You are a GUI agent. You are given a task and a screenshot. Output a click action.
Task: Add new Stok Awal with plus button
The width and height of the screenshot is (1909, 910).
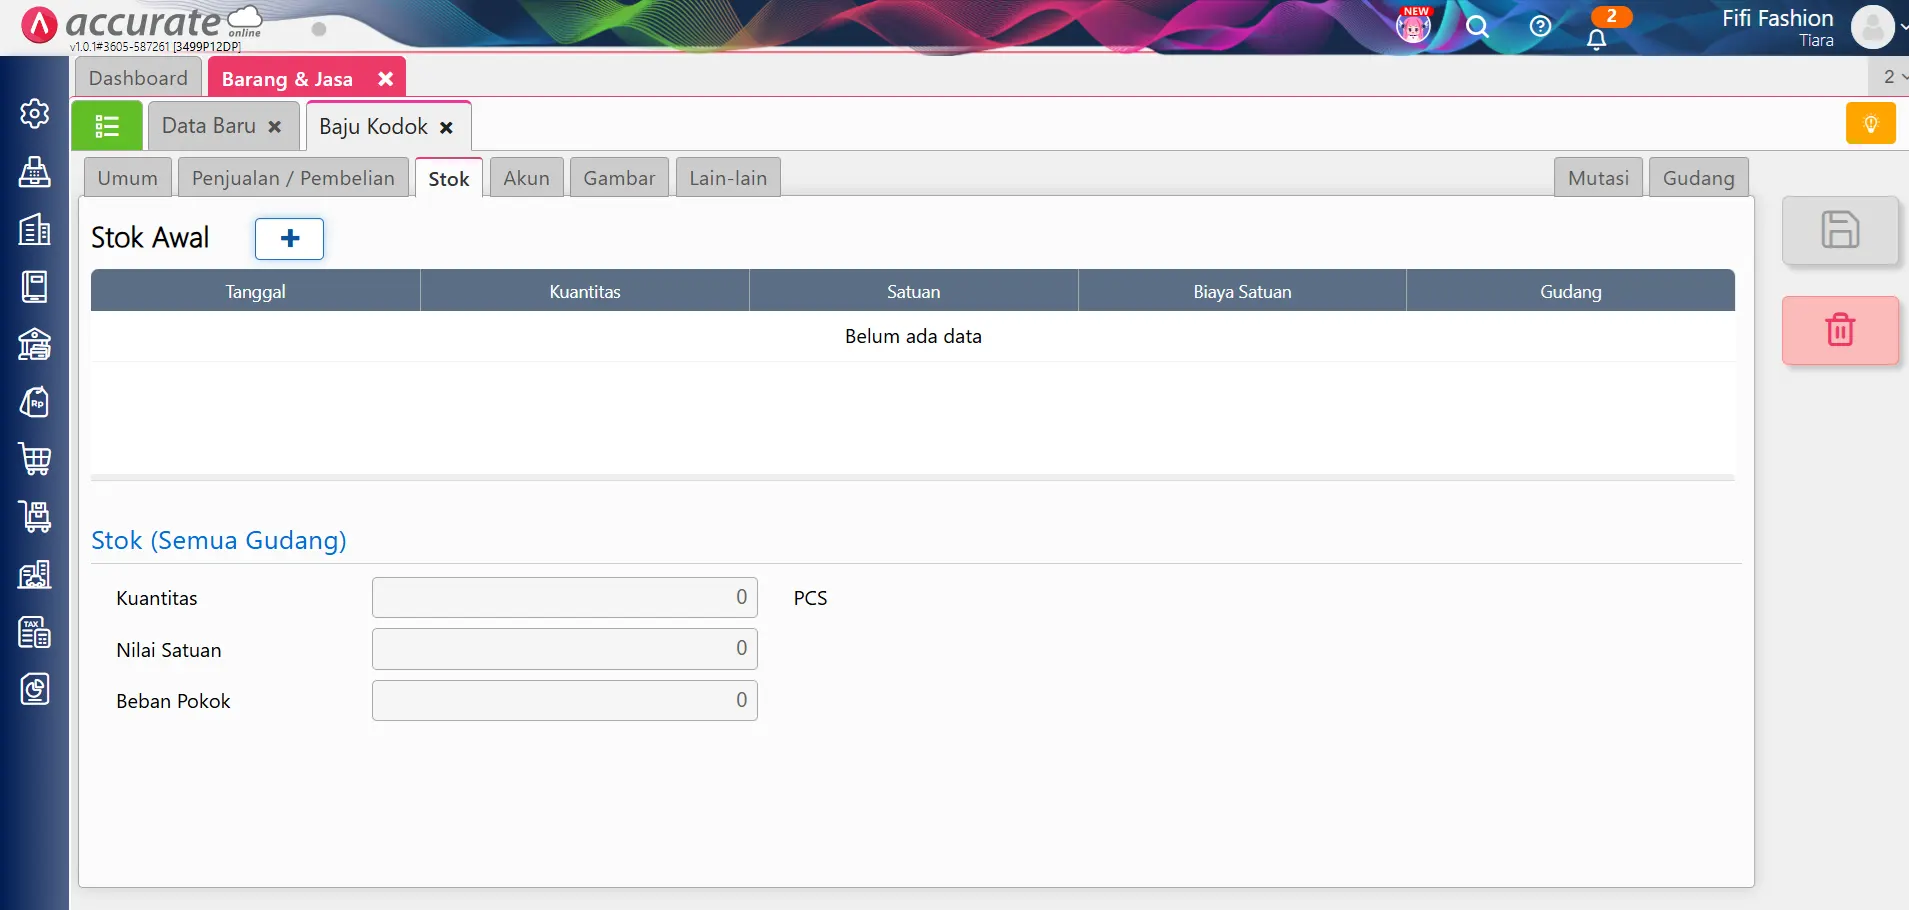(289, 238)
